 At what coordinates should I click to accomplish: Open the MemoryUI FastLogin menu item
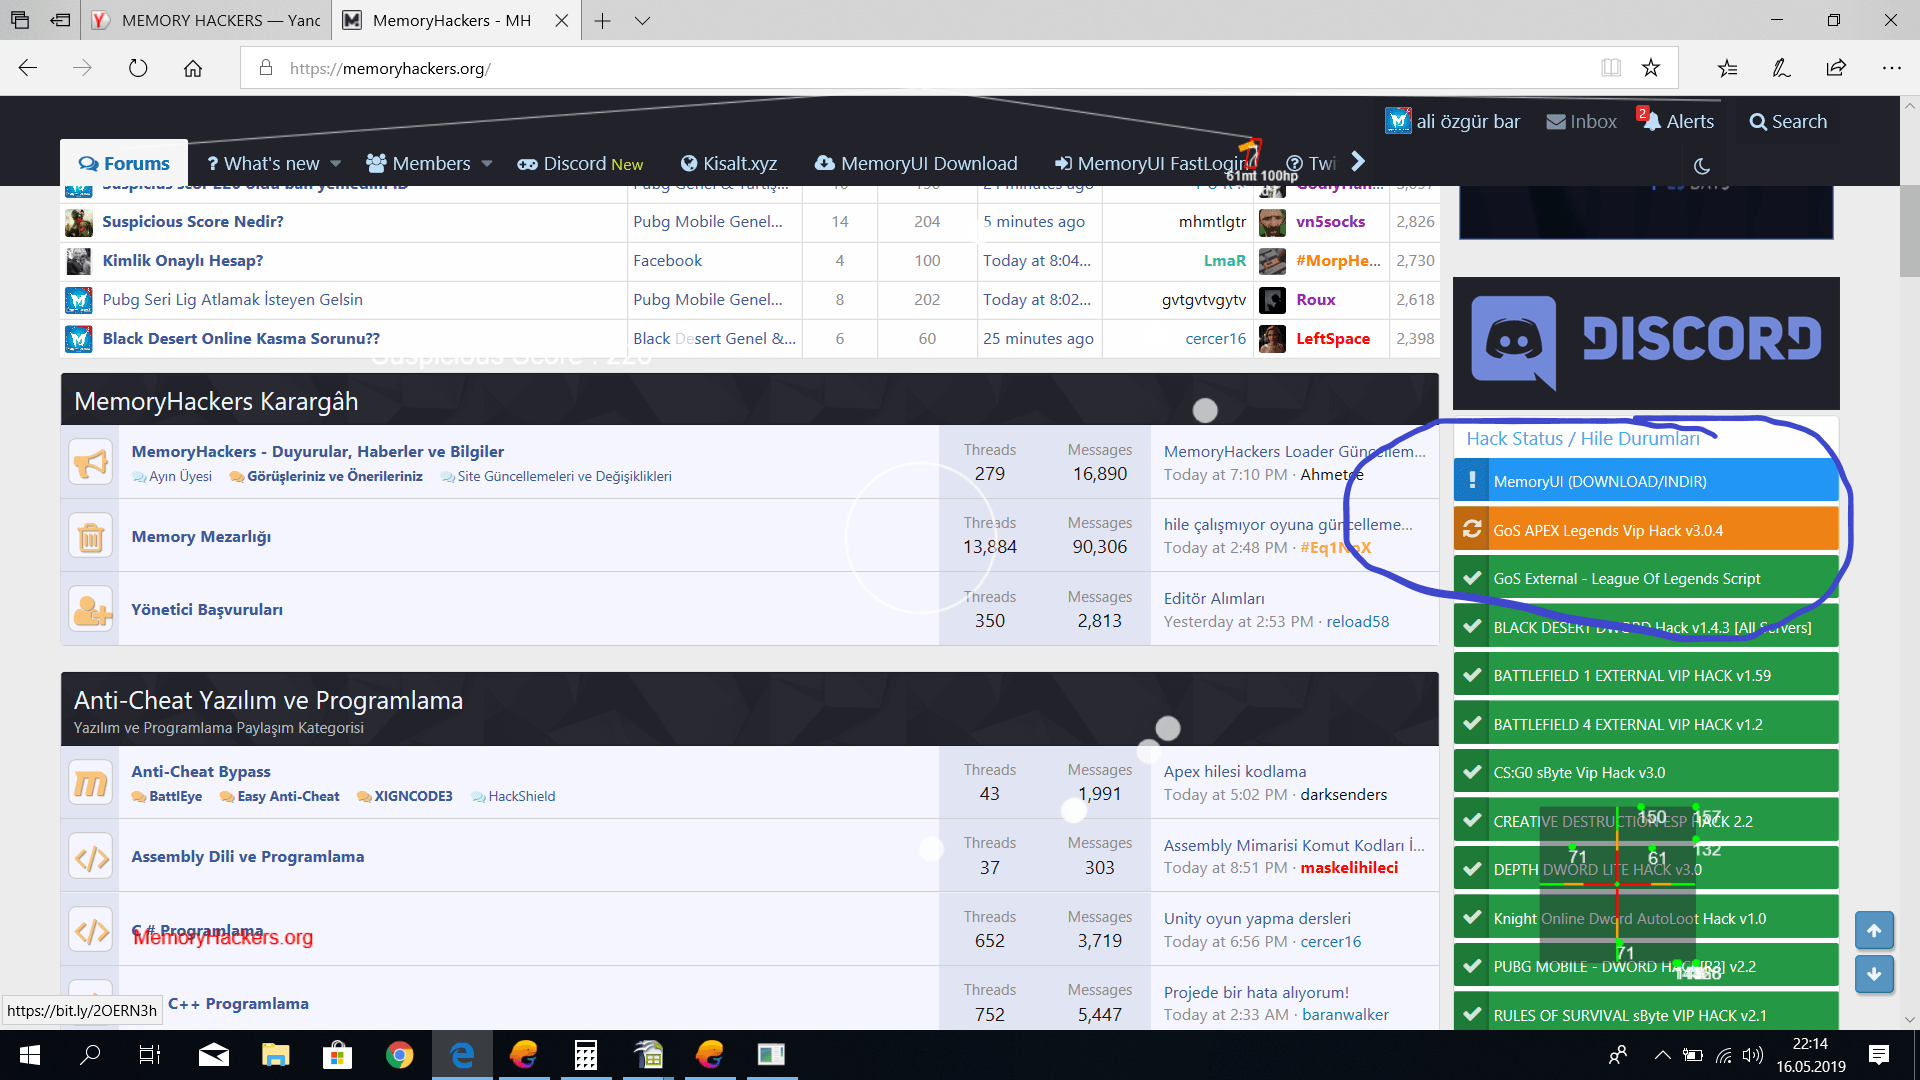[1151, 164]
